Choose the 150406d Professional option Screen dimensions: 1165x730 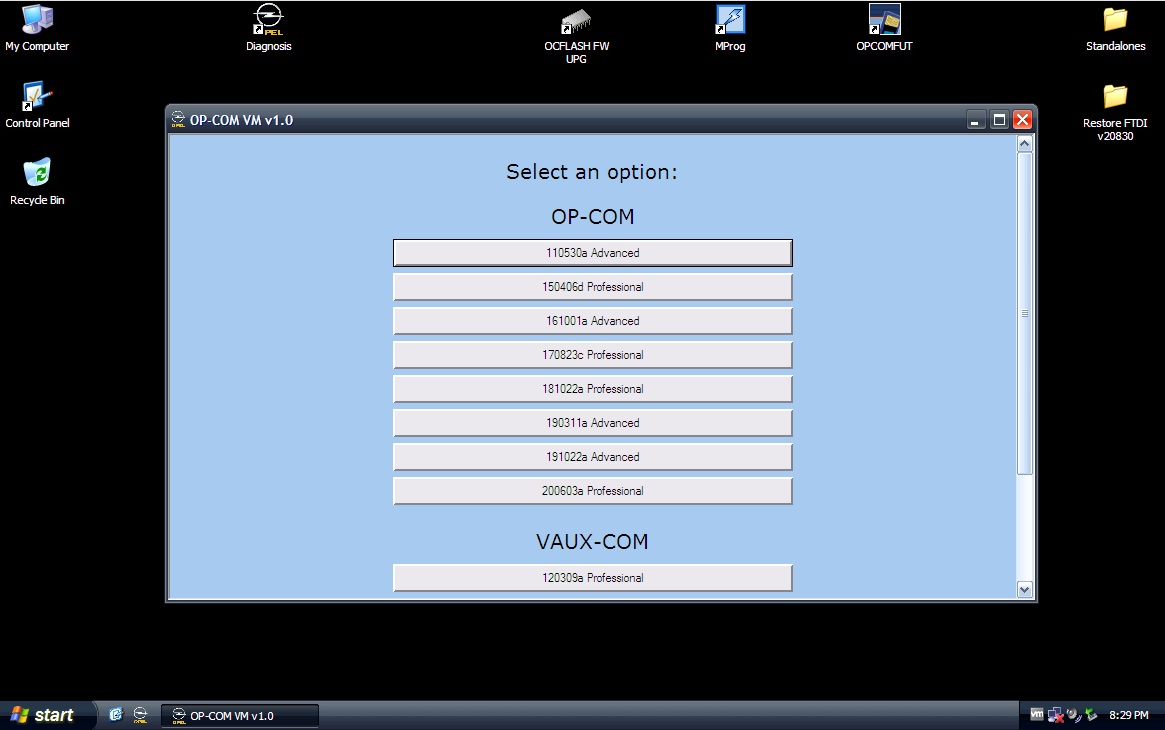click(592, 287)
